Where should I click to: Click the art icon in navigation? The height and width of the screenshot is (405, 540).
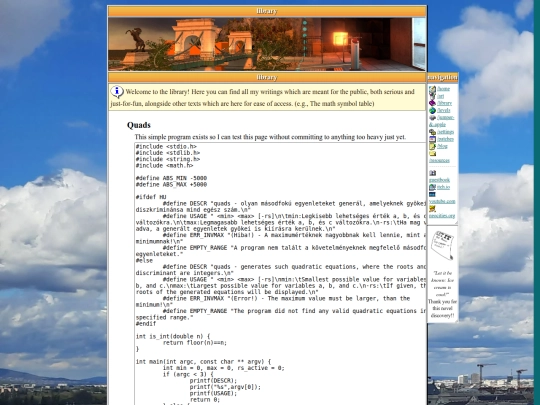coord(432,96)
